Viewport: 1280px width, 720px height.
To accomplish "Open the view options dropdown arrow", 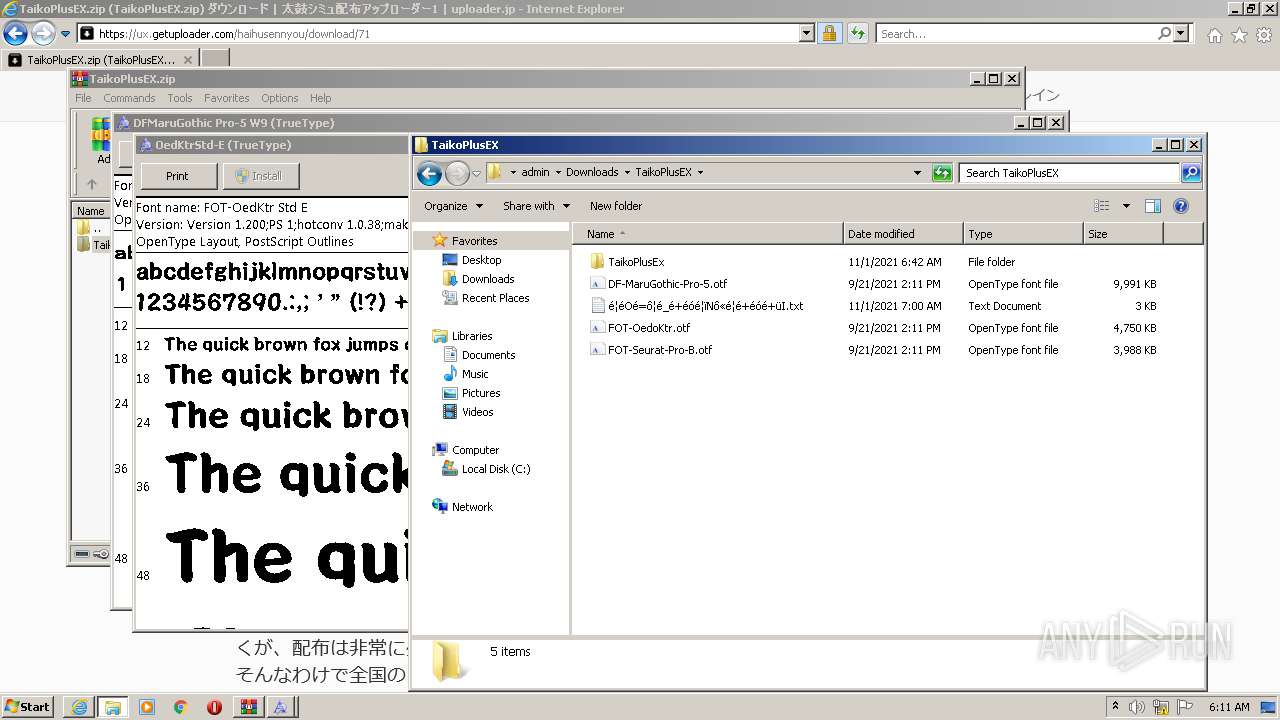I will (x=1126, y=206).
